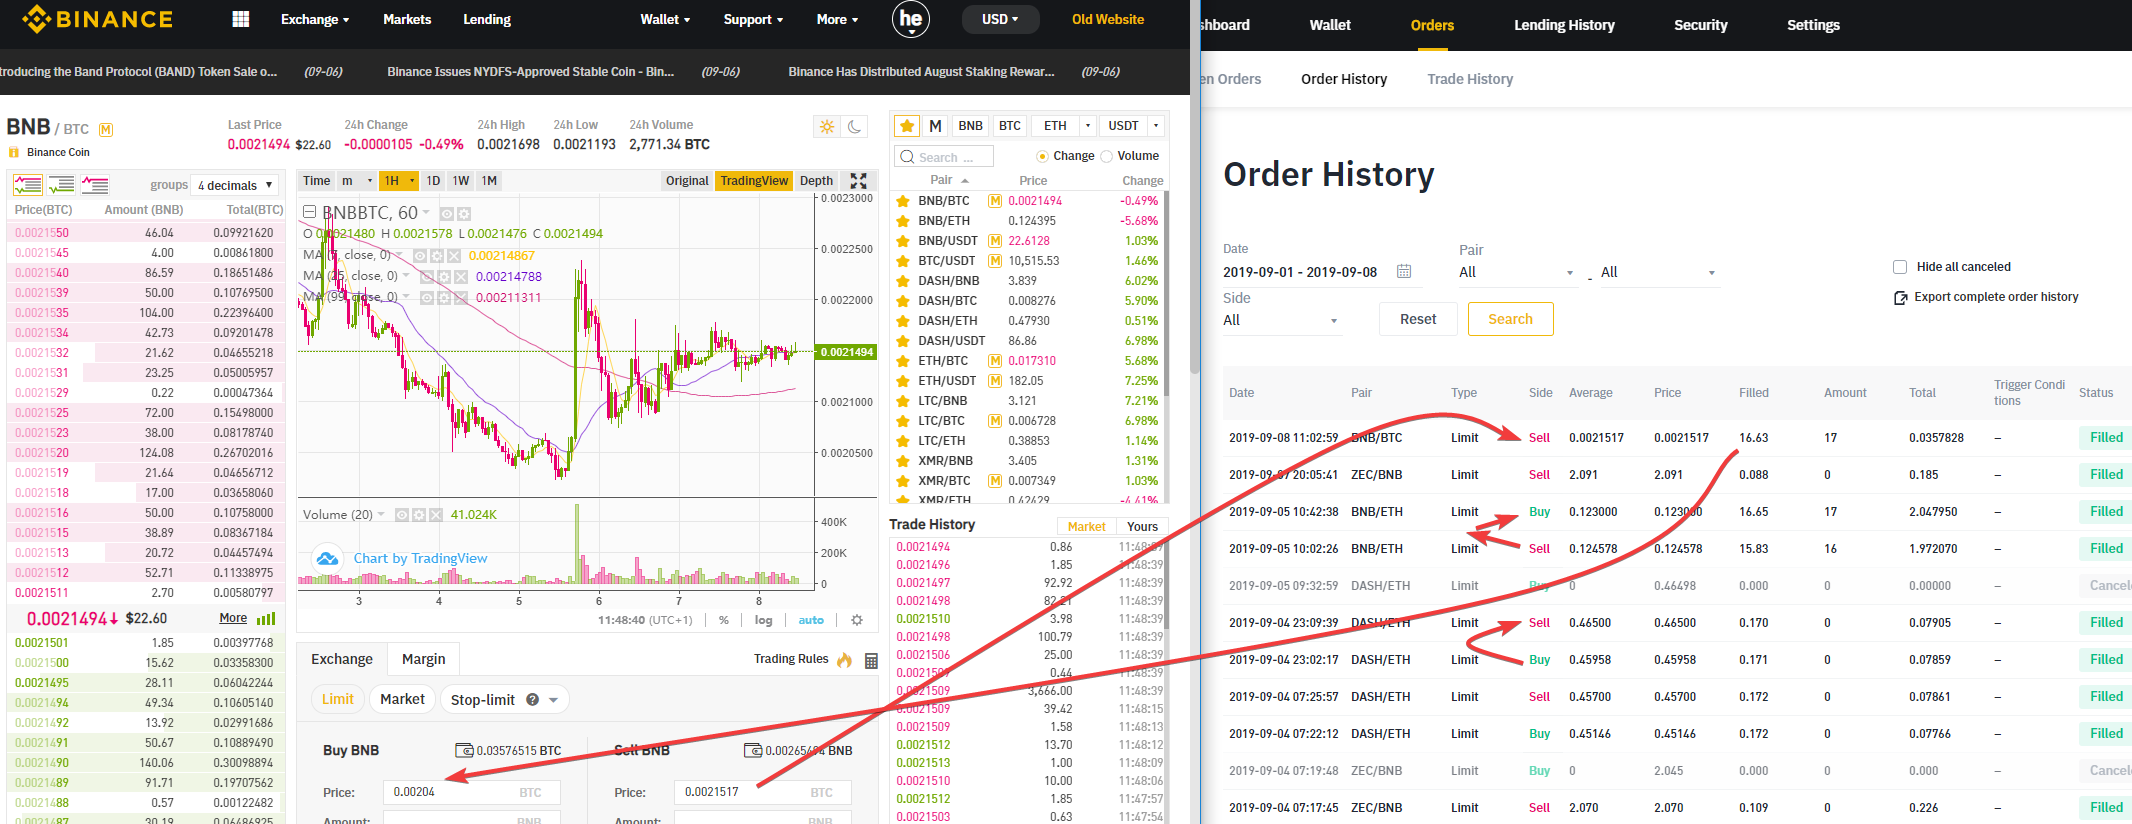Click the market list search box
Screen dimensions: 2132x824
[x=943, y=157]
